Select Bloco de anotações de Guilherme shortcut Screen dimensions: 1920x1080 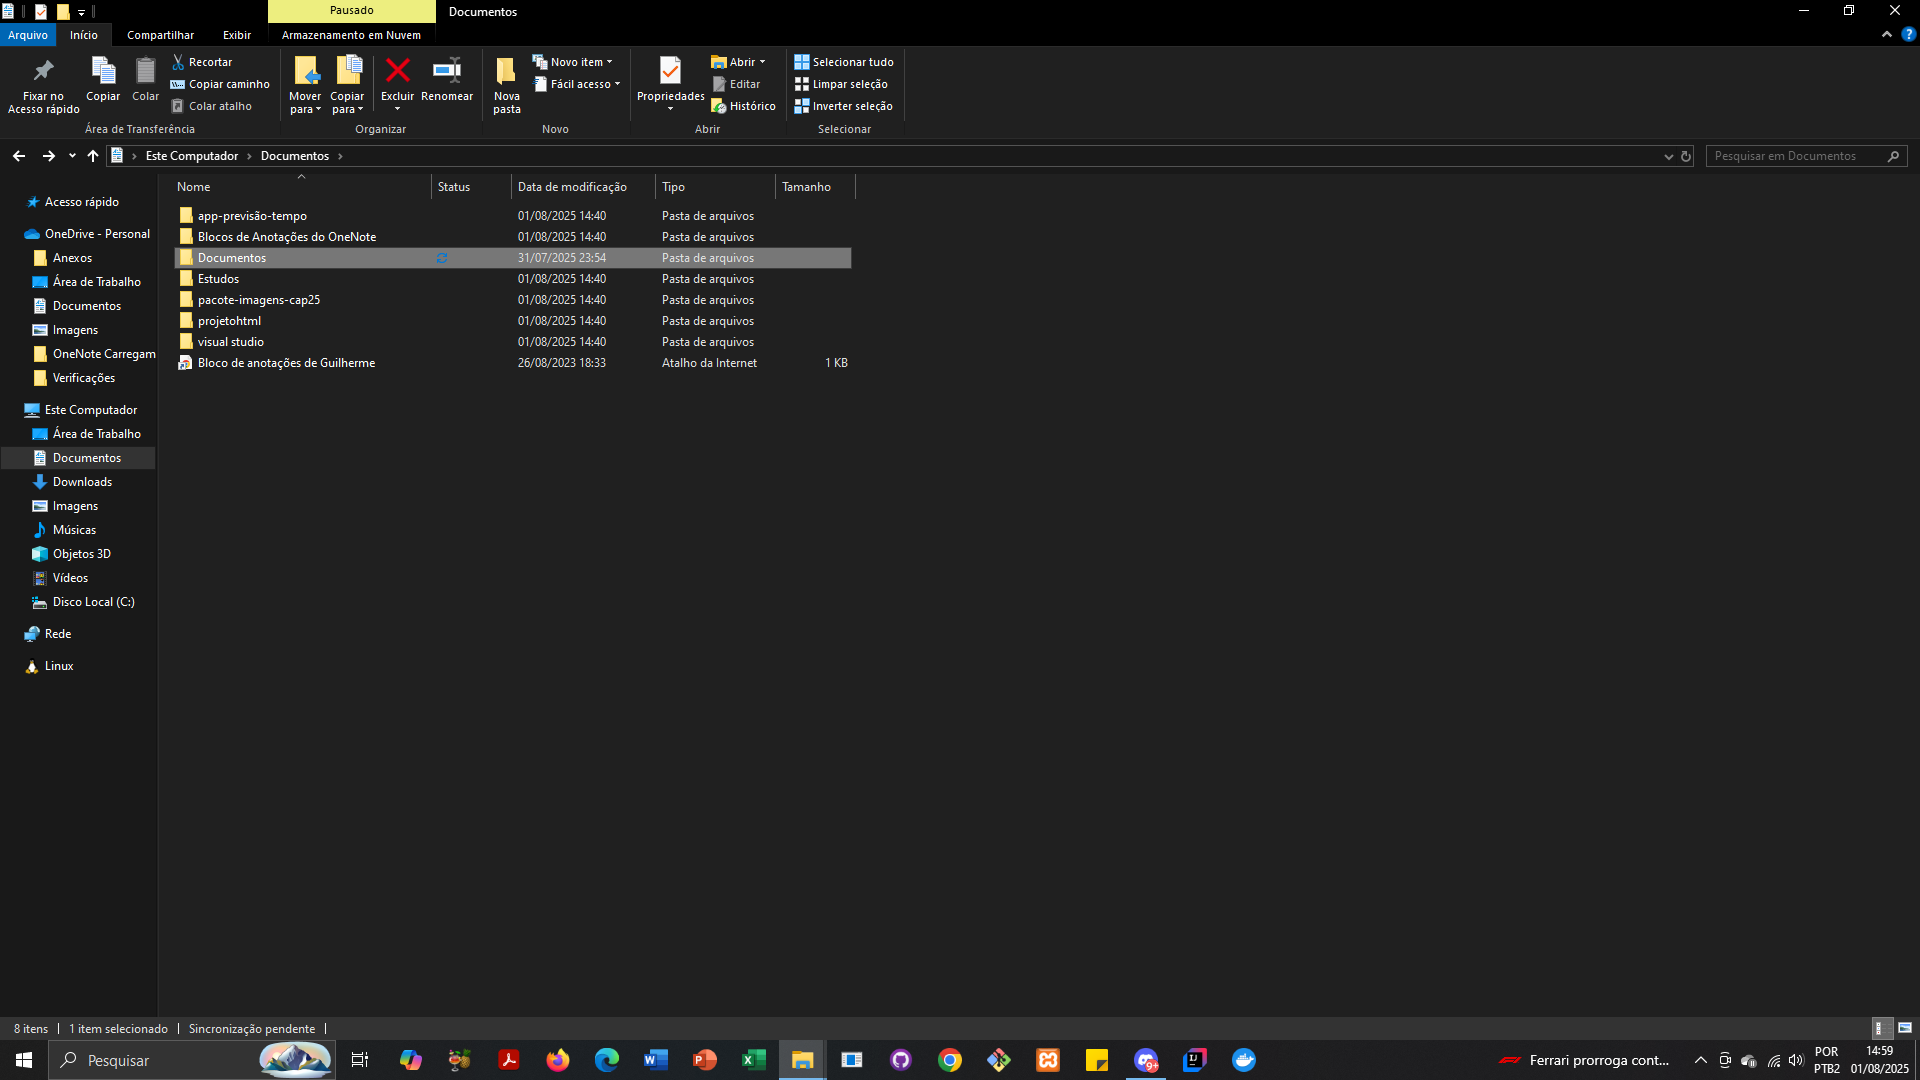click(x=512, y=363)
